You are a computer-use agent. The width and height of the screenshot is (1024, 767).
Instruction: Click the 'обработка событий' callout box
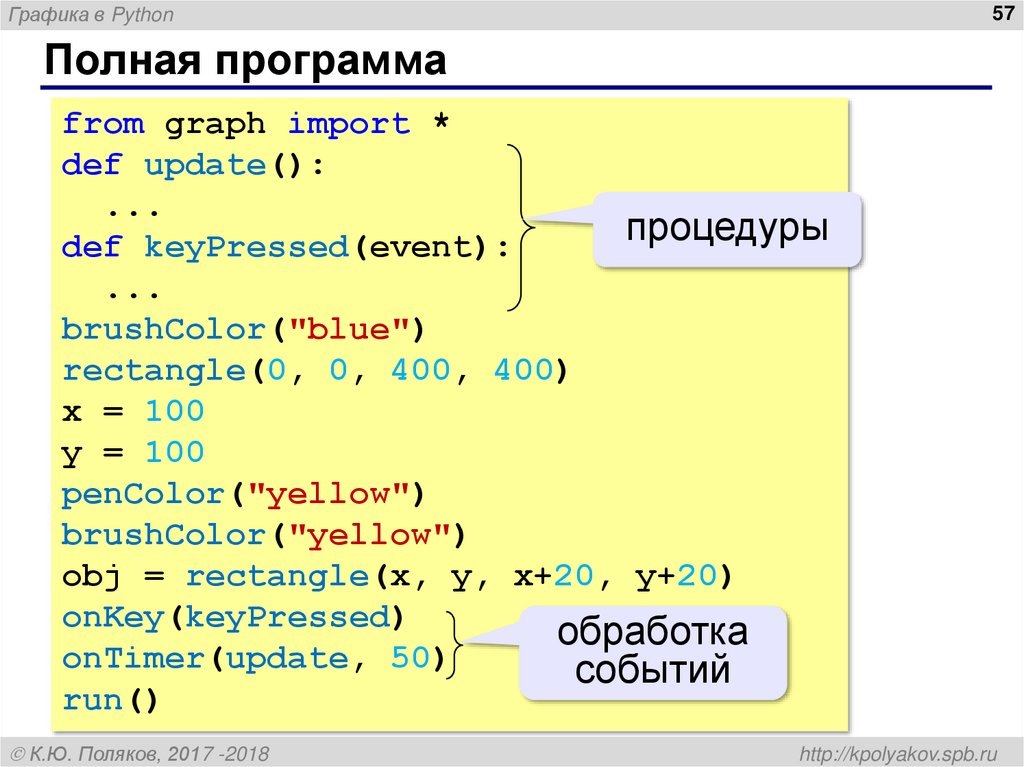(x=653, y=652)
